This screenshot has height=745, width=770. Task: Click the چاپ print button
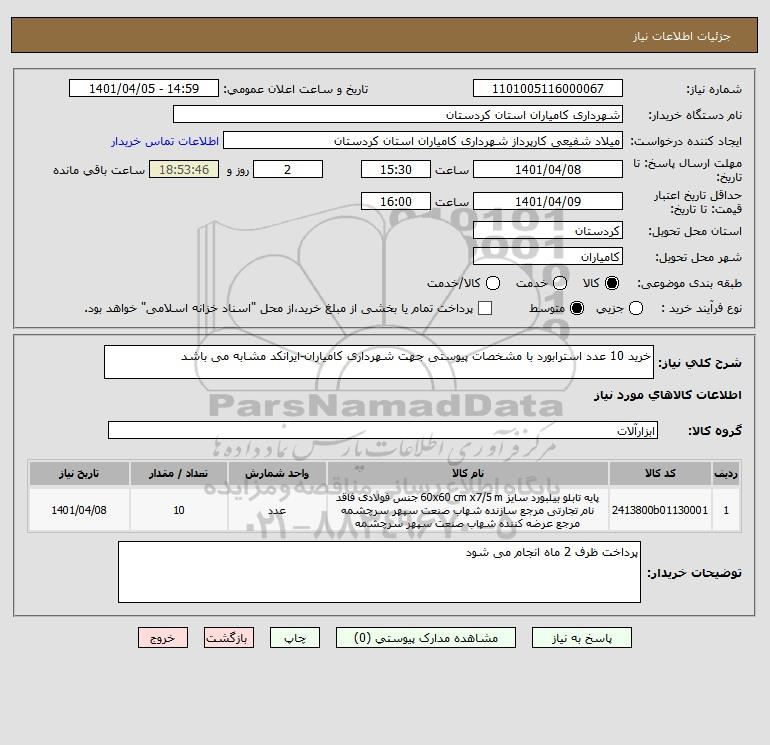pos(295,637)
